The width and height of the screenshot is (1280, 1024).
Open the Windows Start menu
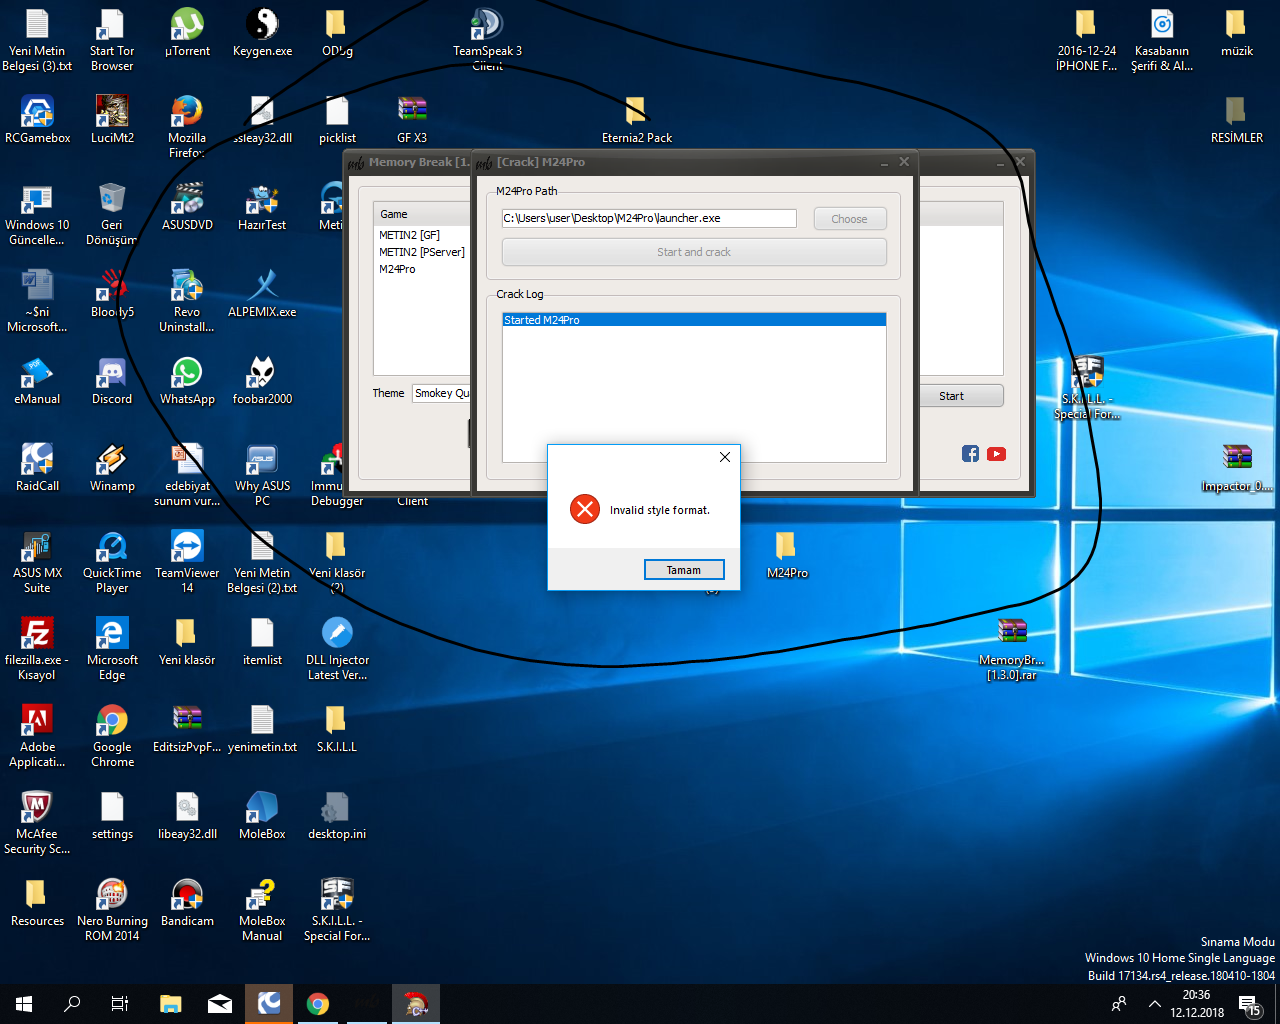click(24, 1004)
